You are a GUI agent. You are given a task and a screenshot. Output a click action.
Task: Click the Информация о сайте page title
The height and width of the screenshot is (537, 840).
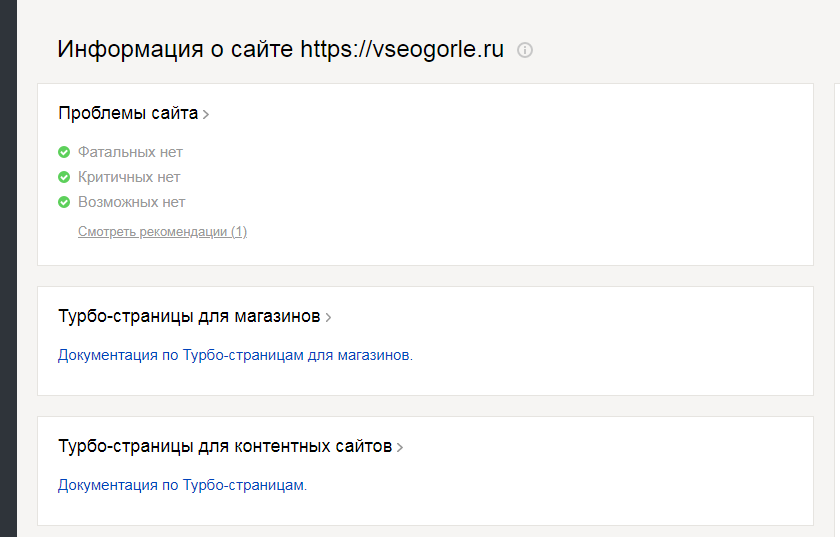(x=175, y=49)
